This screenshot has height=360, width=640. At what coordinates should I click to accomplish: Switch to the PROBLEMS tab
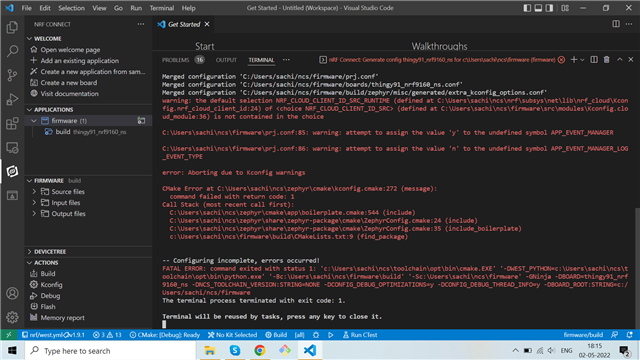click(x=176, y=60)
